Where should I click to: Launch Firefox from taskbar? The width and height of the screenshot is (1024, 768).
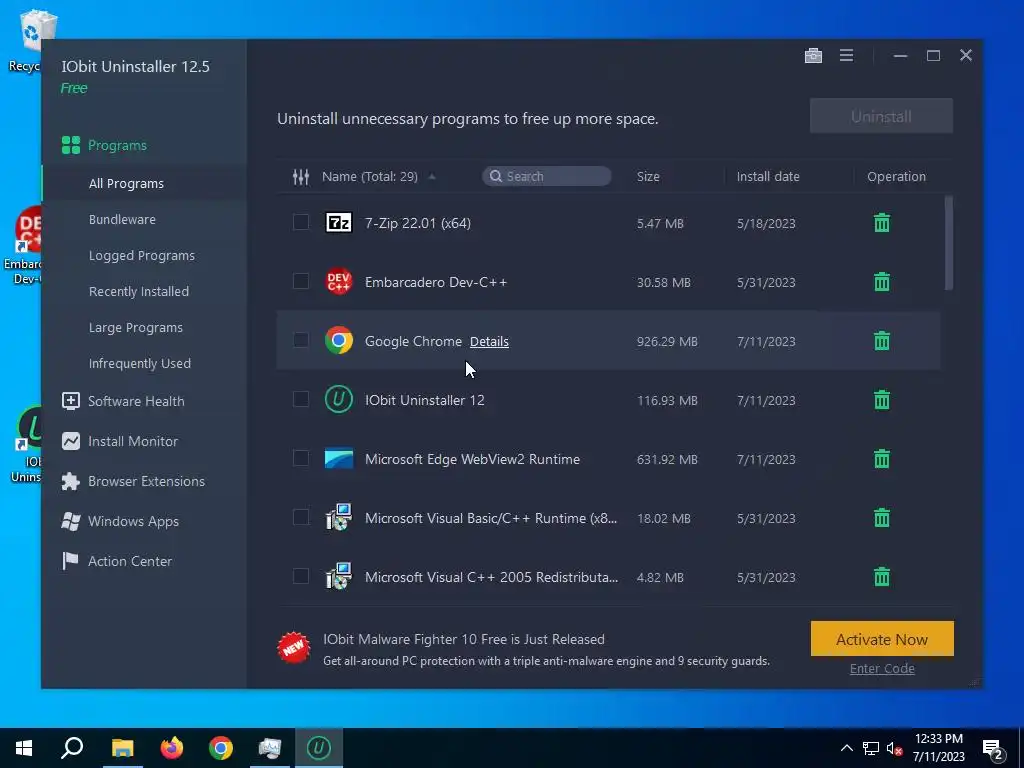pyautogui.click(x=172, y=748)
